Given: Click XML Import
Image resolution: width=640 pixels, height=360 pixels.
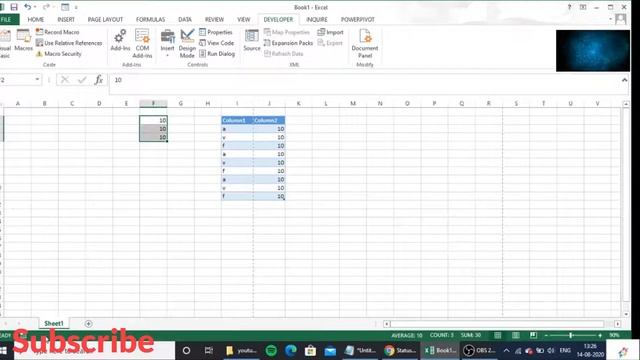Looking at the screenshot, I should click(x=331, y=32).
